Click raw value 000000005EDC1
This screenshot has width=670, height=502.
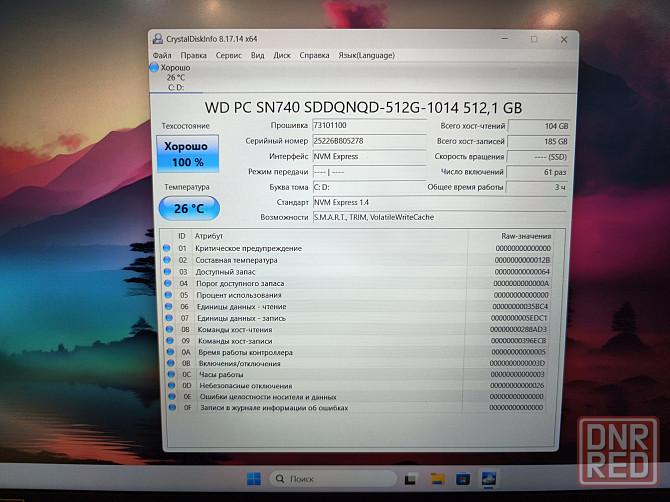coord(519,318)
